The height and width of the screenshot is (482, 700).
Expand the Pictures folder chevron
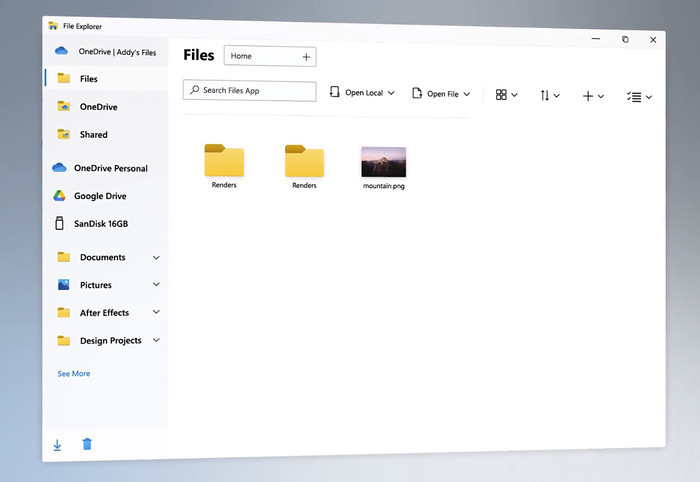(156, 285)
